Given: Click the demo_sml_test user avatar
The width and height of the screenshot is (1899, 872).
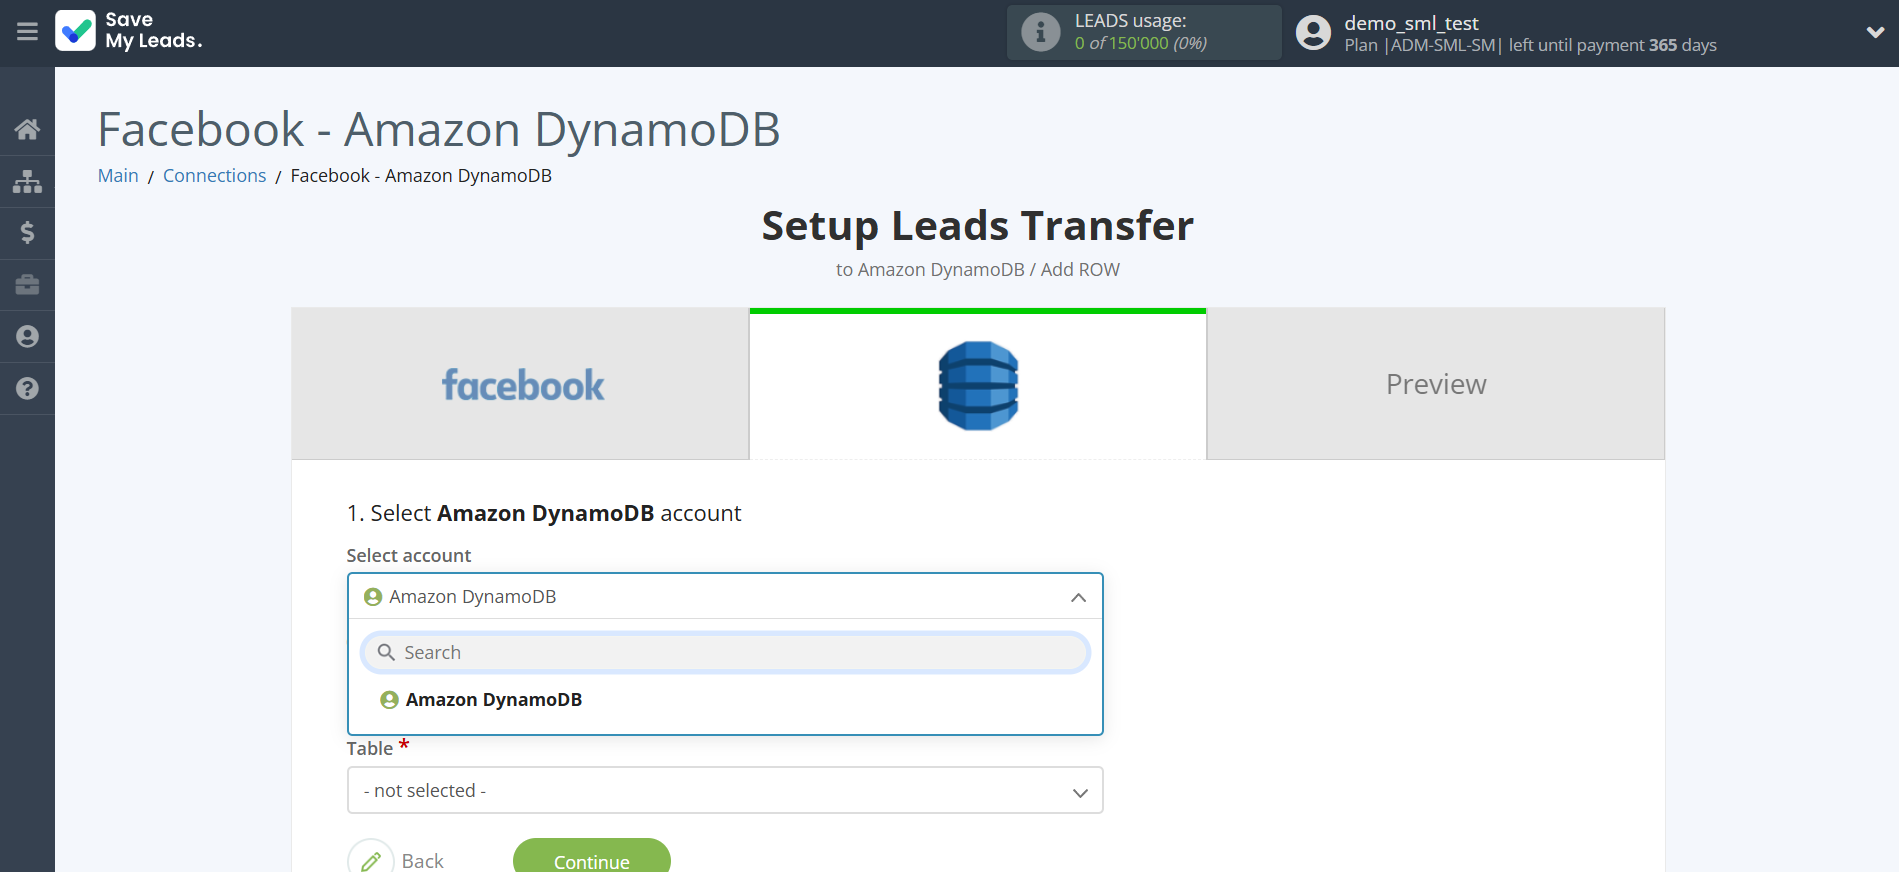Looking at the screenshot, I should [x=1313, y=33].
